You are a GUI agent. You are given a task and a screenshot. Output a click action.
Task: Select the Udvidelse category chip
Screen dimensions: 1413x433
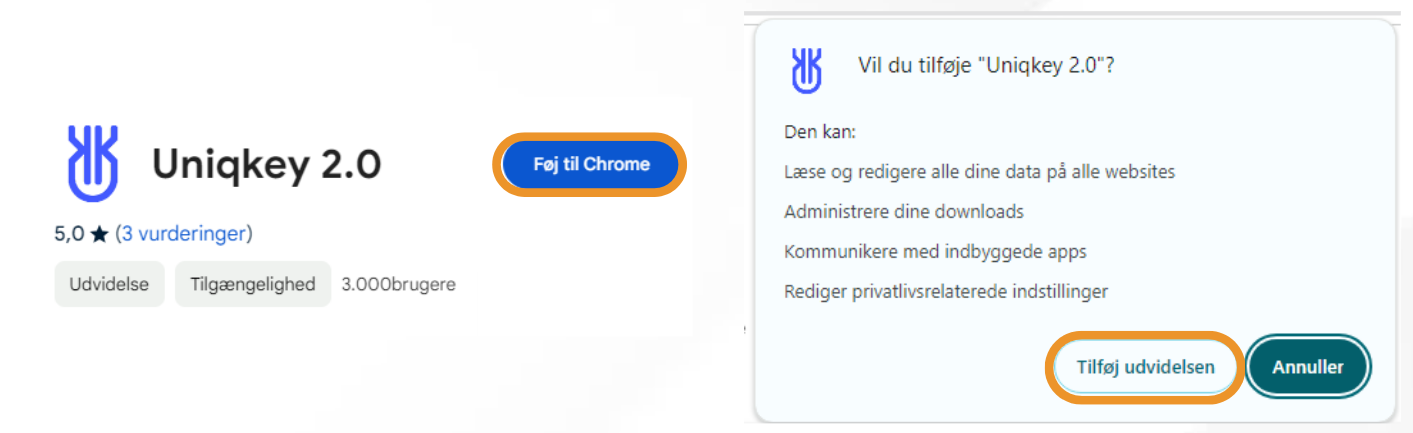pos(109,284)
